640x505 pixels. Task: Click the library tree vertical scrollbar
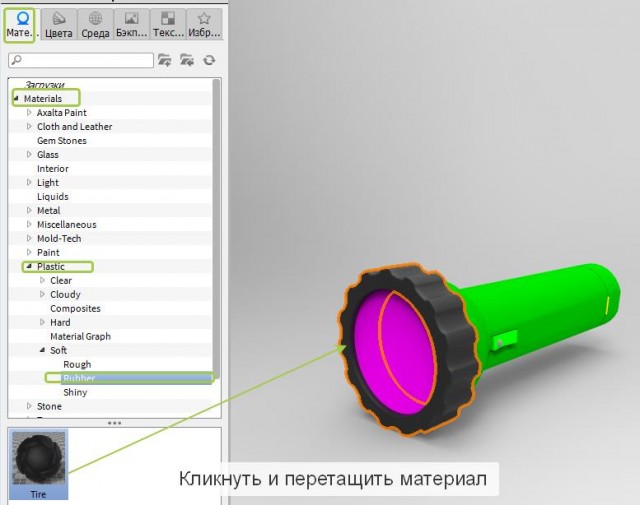tap(216, 229)
